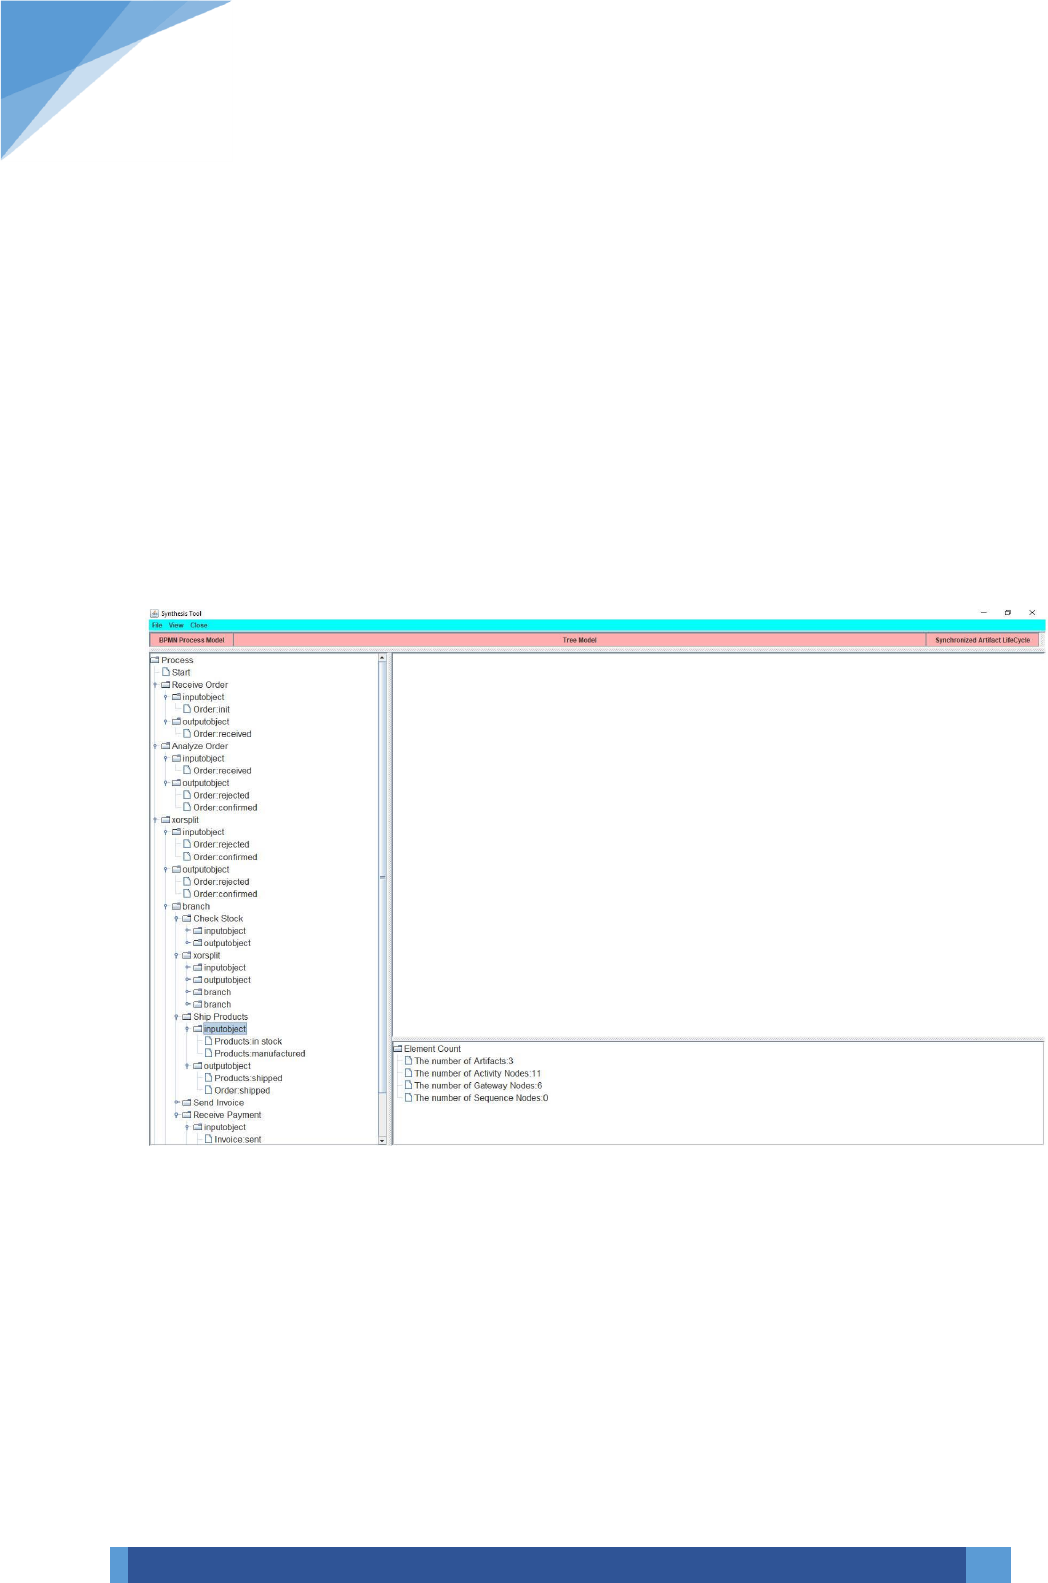
Task: Open the View menu
Action: coord(176,625)
